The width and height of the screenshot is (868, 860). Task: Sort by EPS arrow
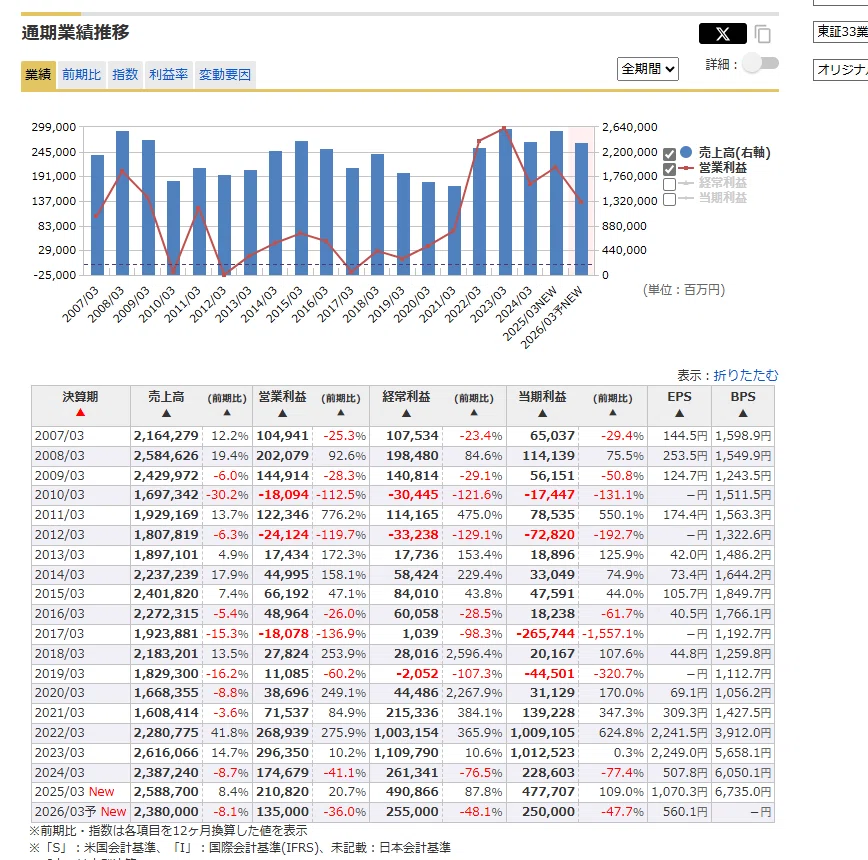tap(679, 413)
